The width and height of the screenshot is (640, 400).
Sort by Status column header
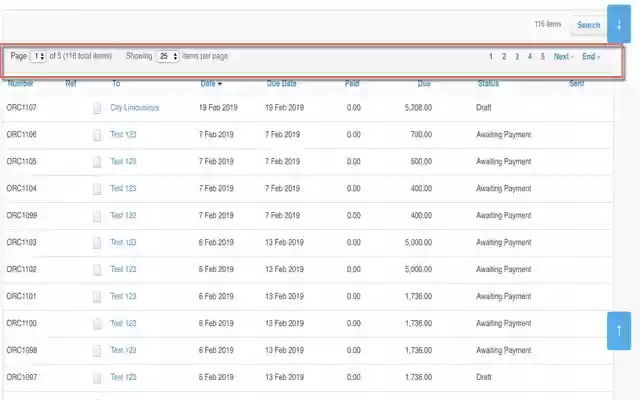click(488, 84)
